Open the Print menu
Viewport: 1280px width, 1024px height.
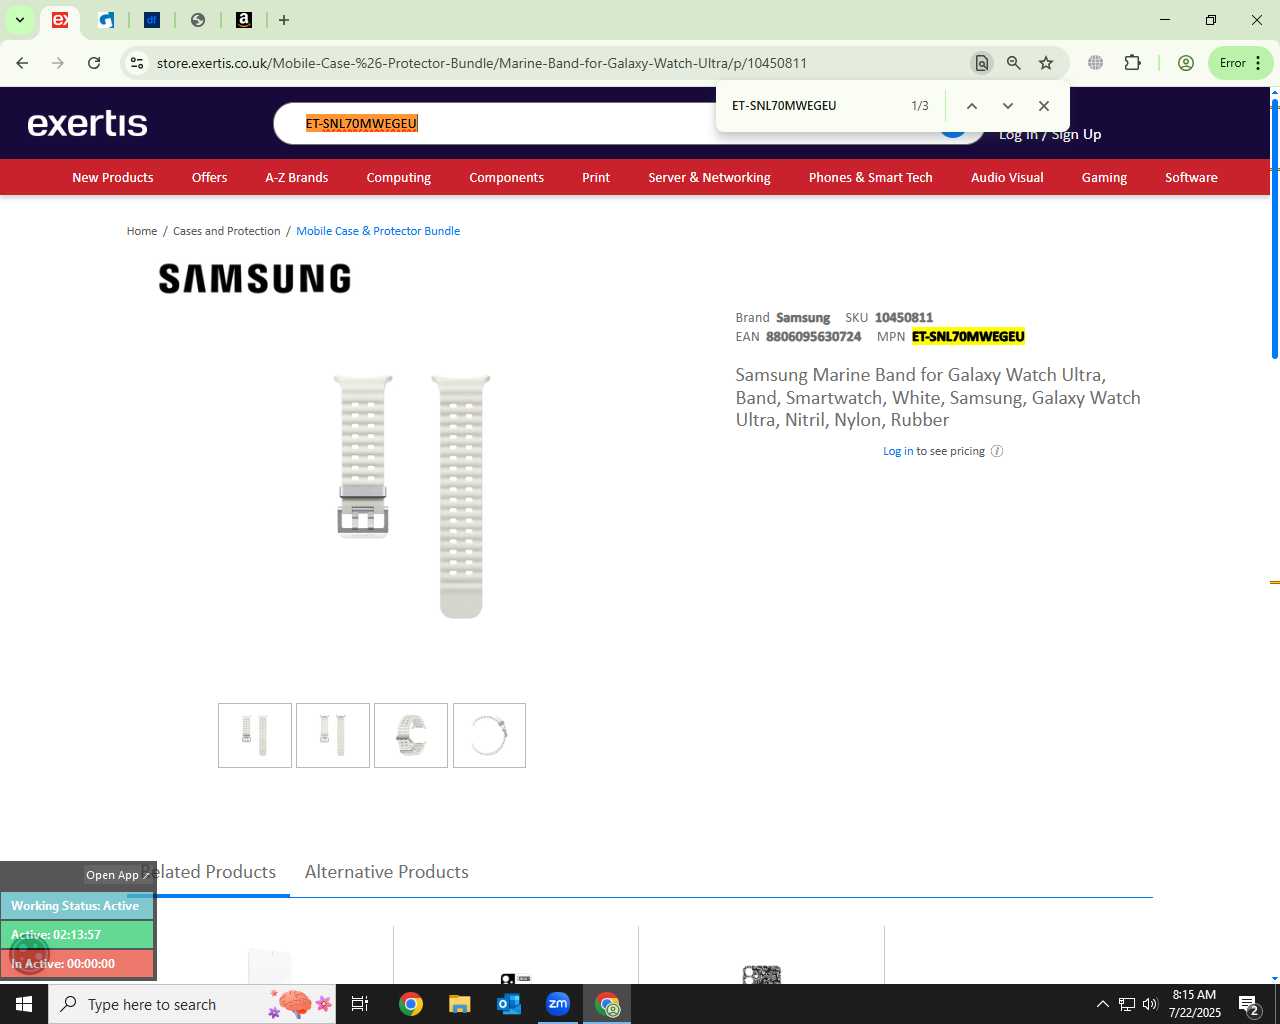pos(596,177)
